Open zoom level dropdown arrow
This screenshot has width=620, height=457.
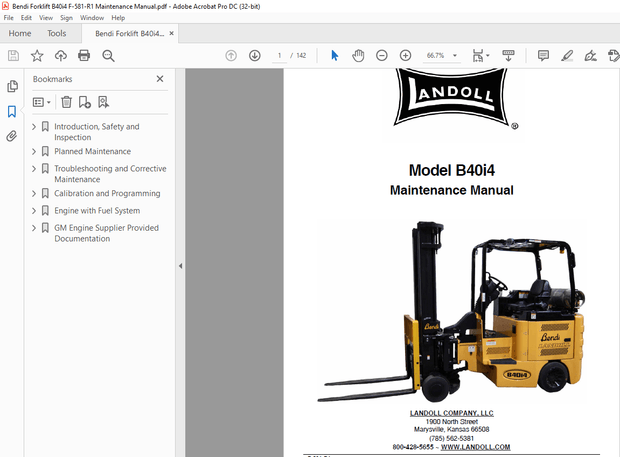tap(455, 56)
